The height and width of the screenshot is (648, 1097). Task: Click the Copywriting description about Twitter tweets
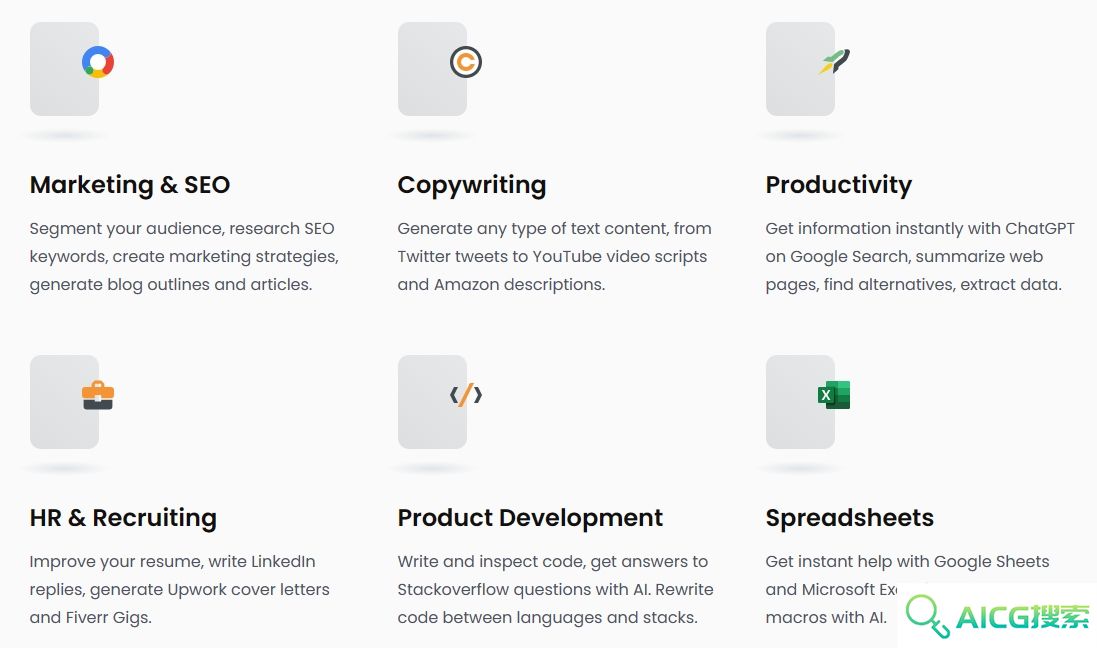(x=555, y=257)
